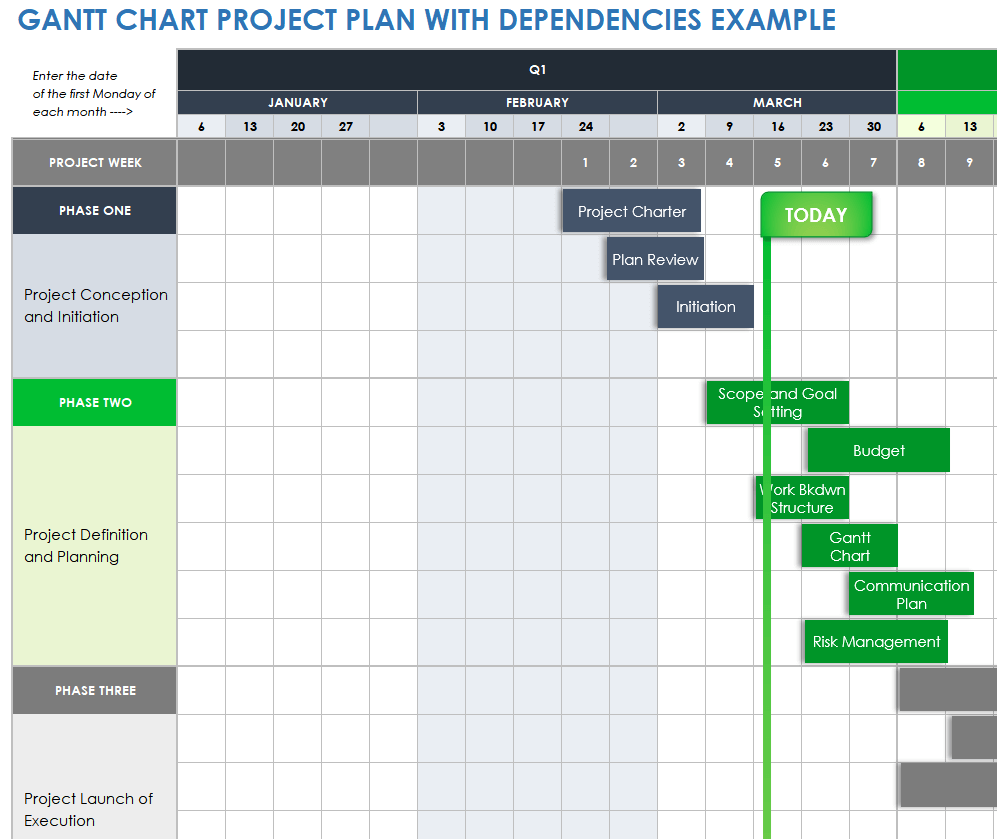997x839 pixels.
Task: Click the Project Conception and Initiation cell
Action: 95,306
